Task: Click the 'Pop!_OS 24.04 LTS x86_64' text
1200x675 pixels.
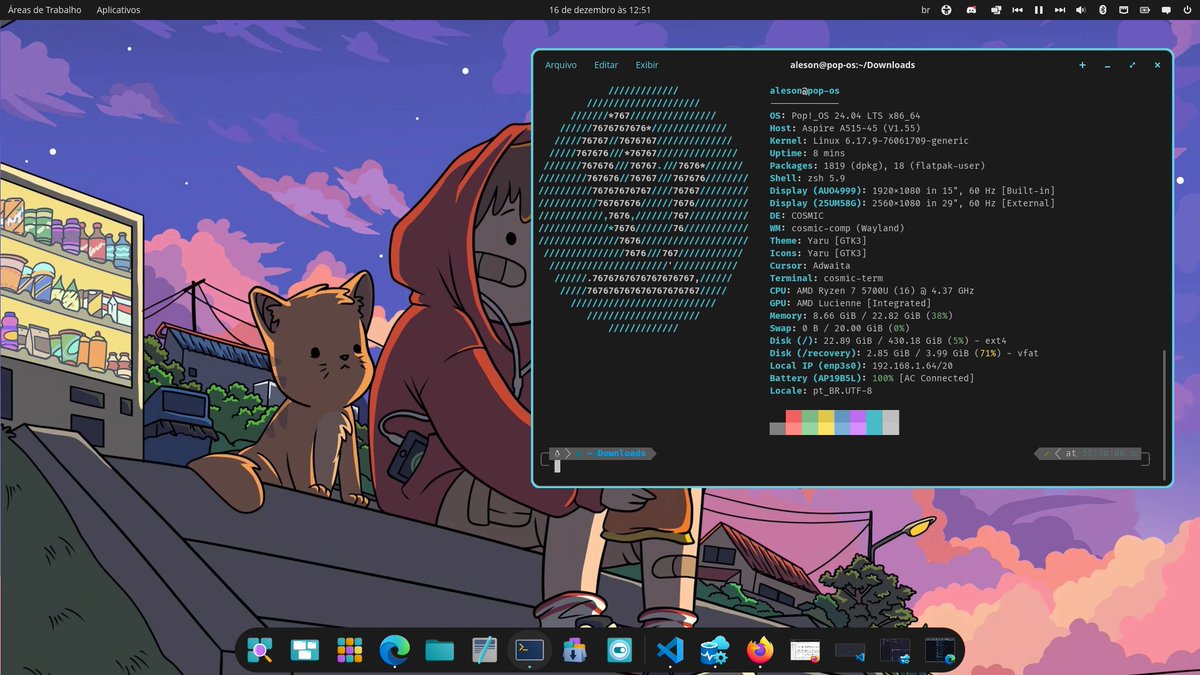Action: pyautogui.click(x=856, y=116)
